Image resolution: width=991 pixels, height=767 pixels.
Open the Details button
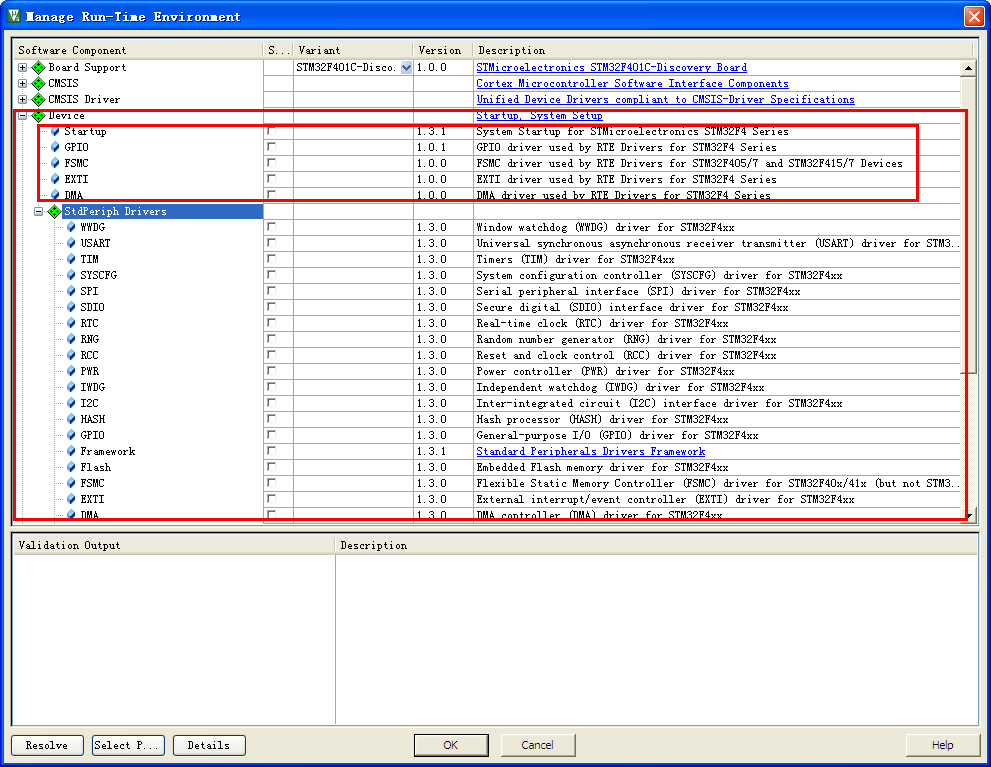click(209, 746)
